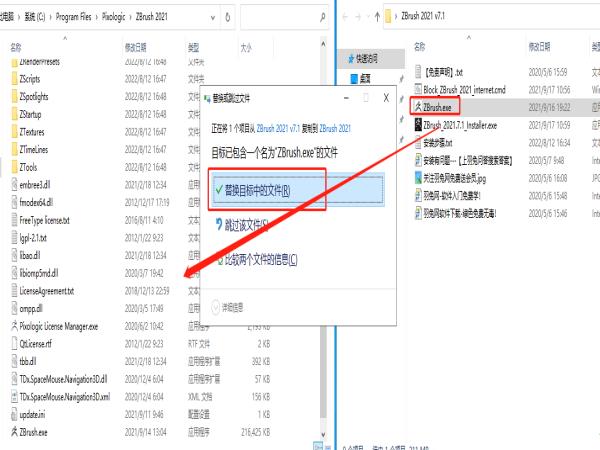This screenshot has width=600, height=450.
Task: Click chevron after Program Files in breadcrumb
Action: pos(97,17)
